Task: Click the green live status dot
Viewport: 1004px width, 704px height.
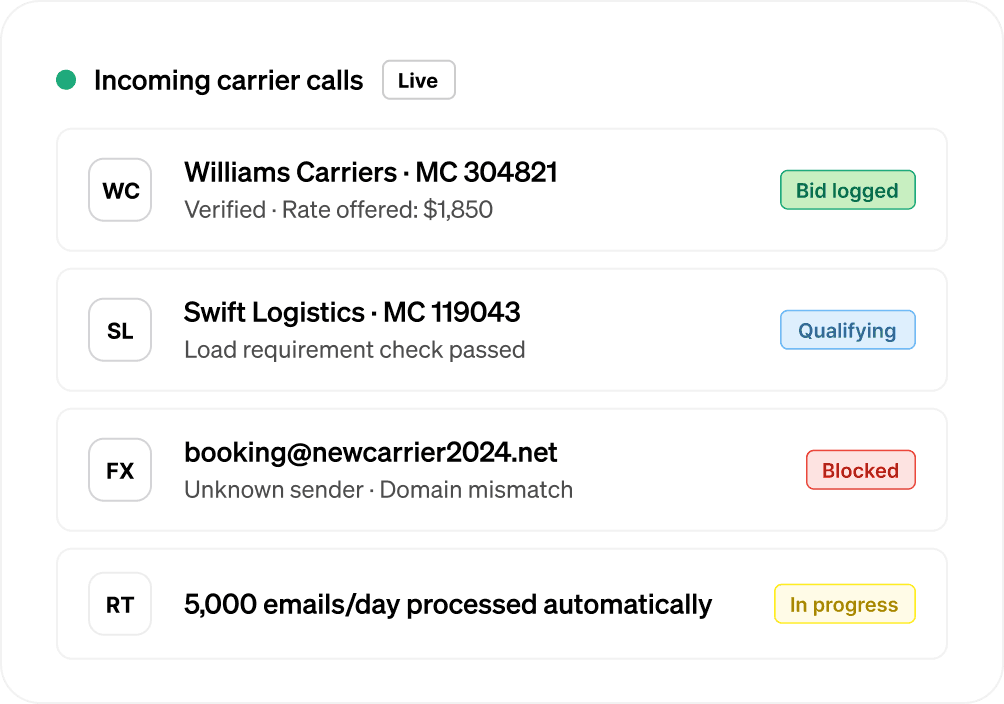Action: pos(66,80)
